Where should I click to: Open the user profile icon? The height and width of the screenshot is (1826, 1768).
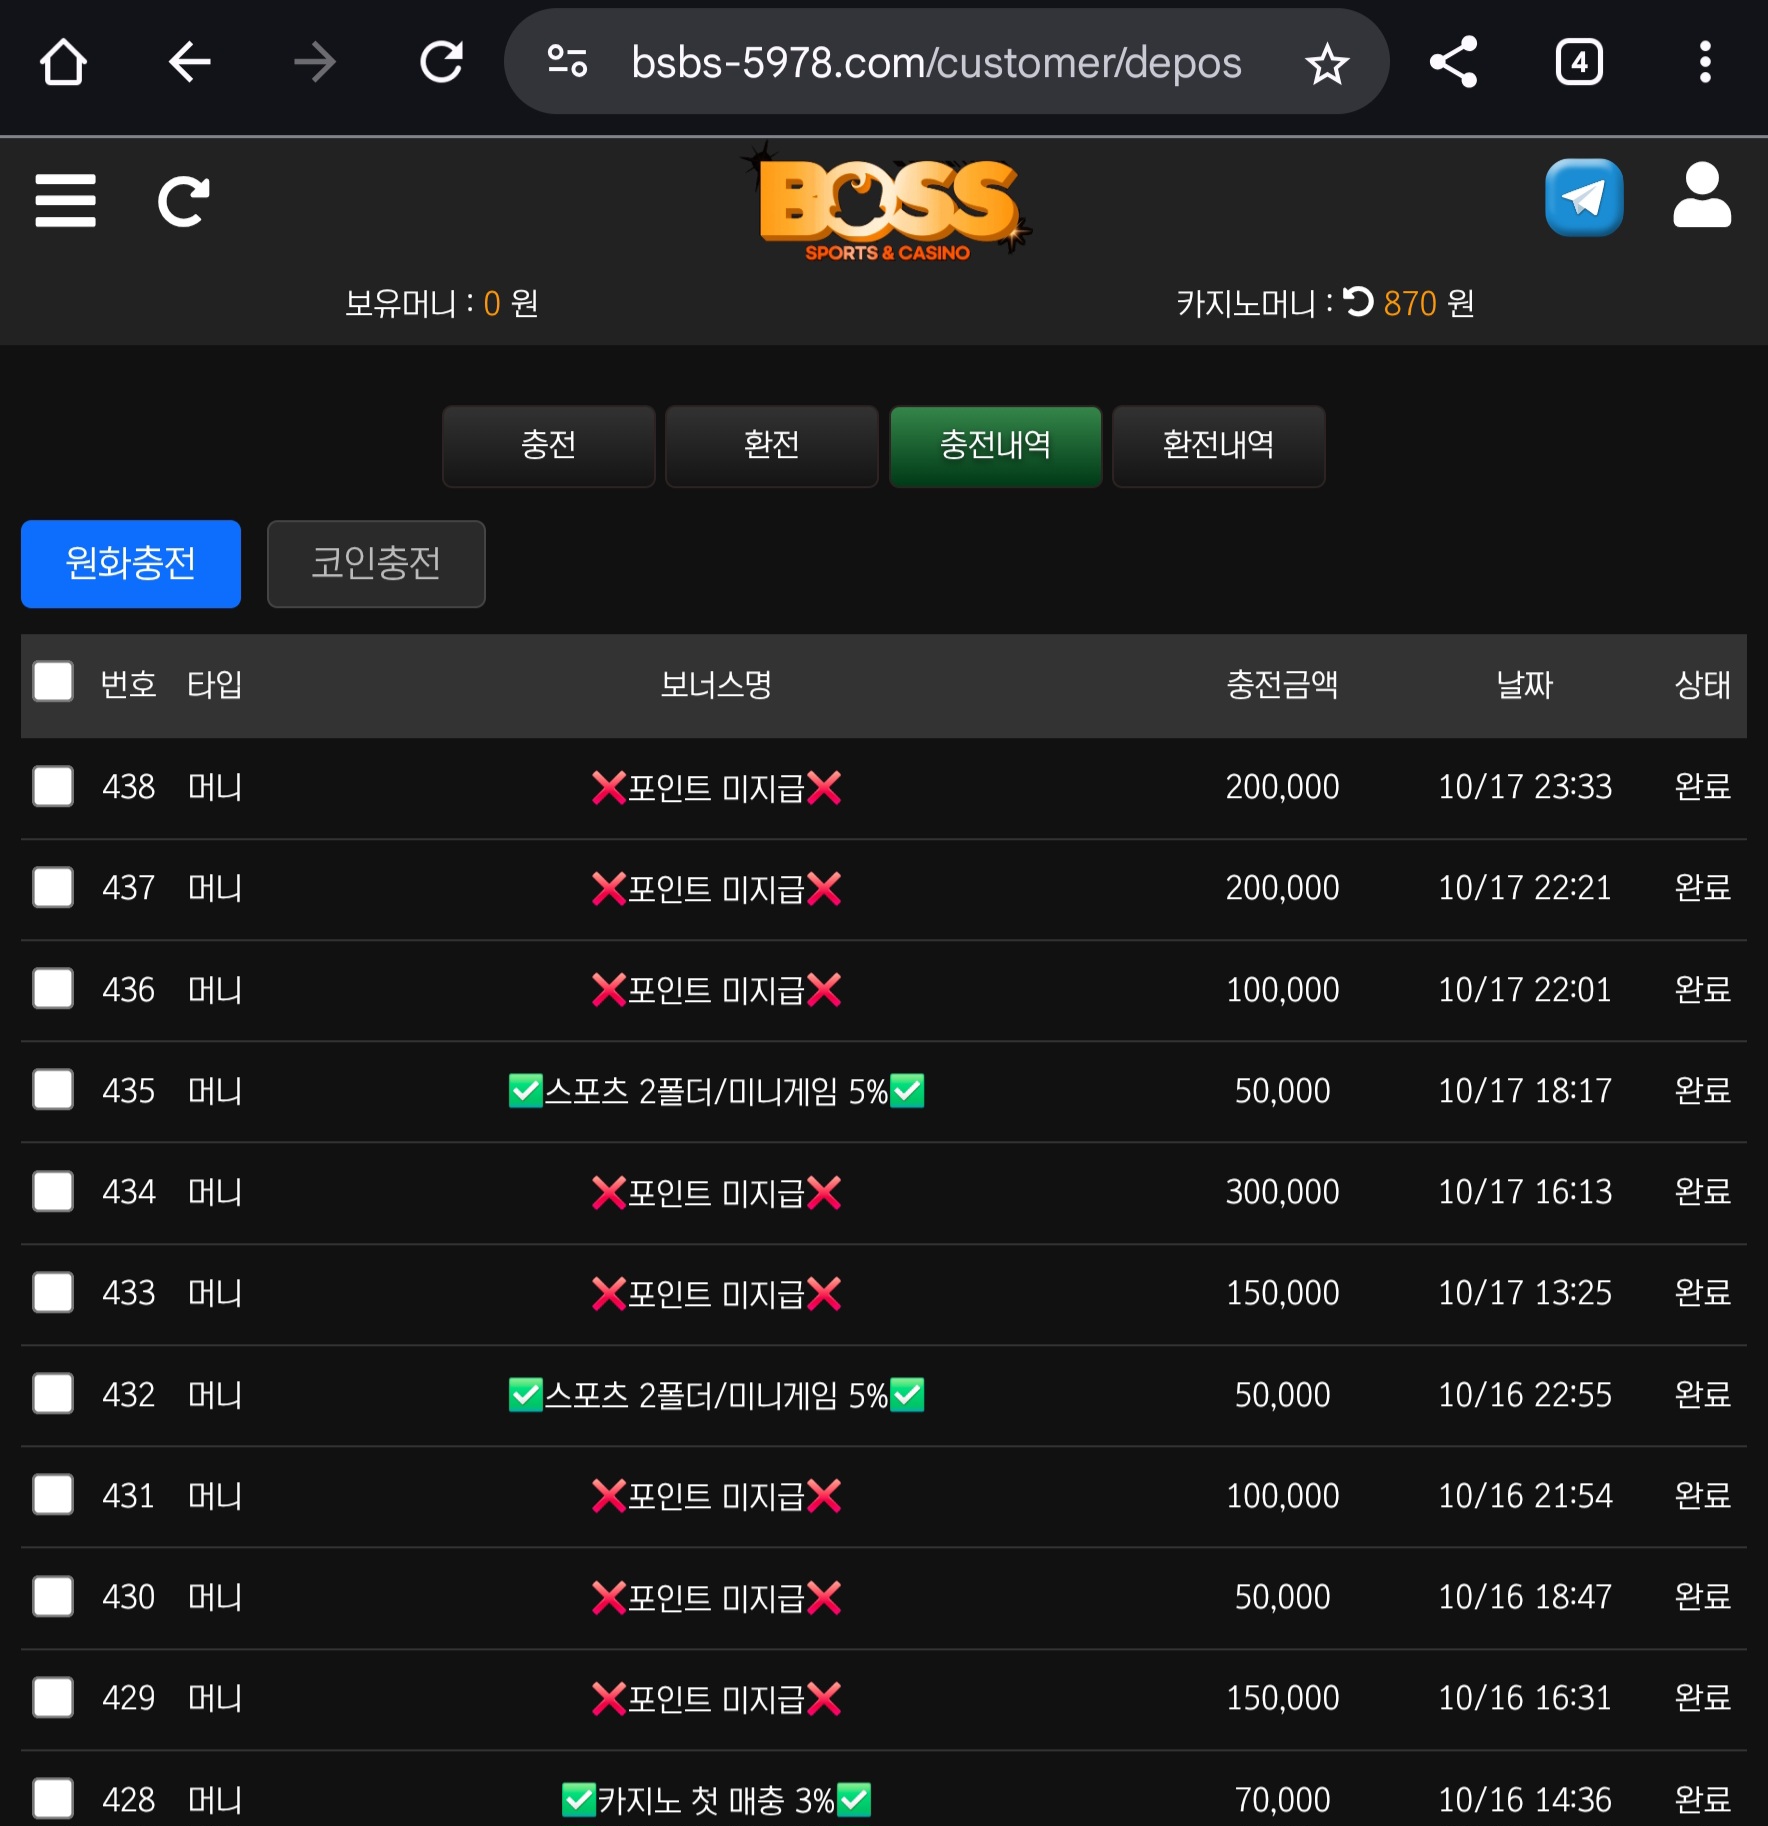pyautogui.click(x=1702, y=196)
